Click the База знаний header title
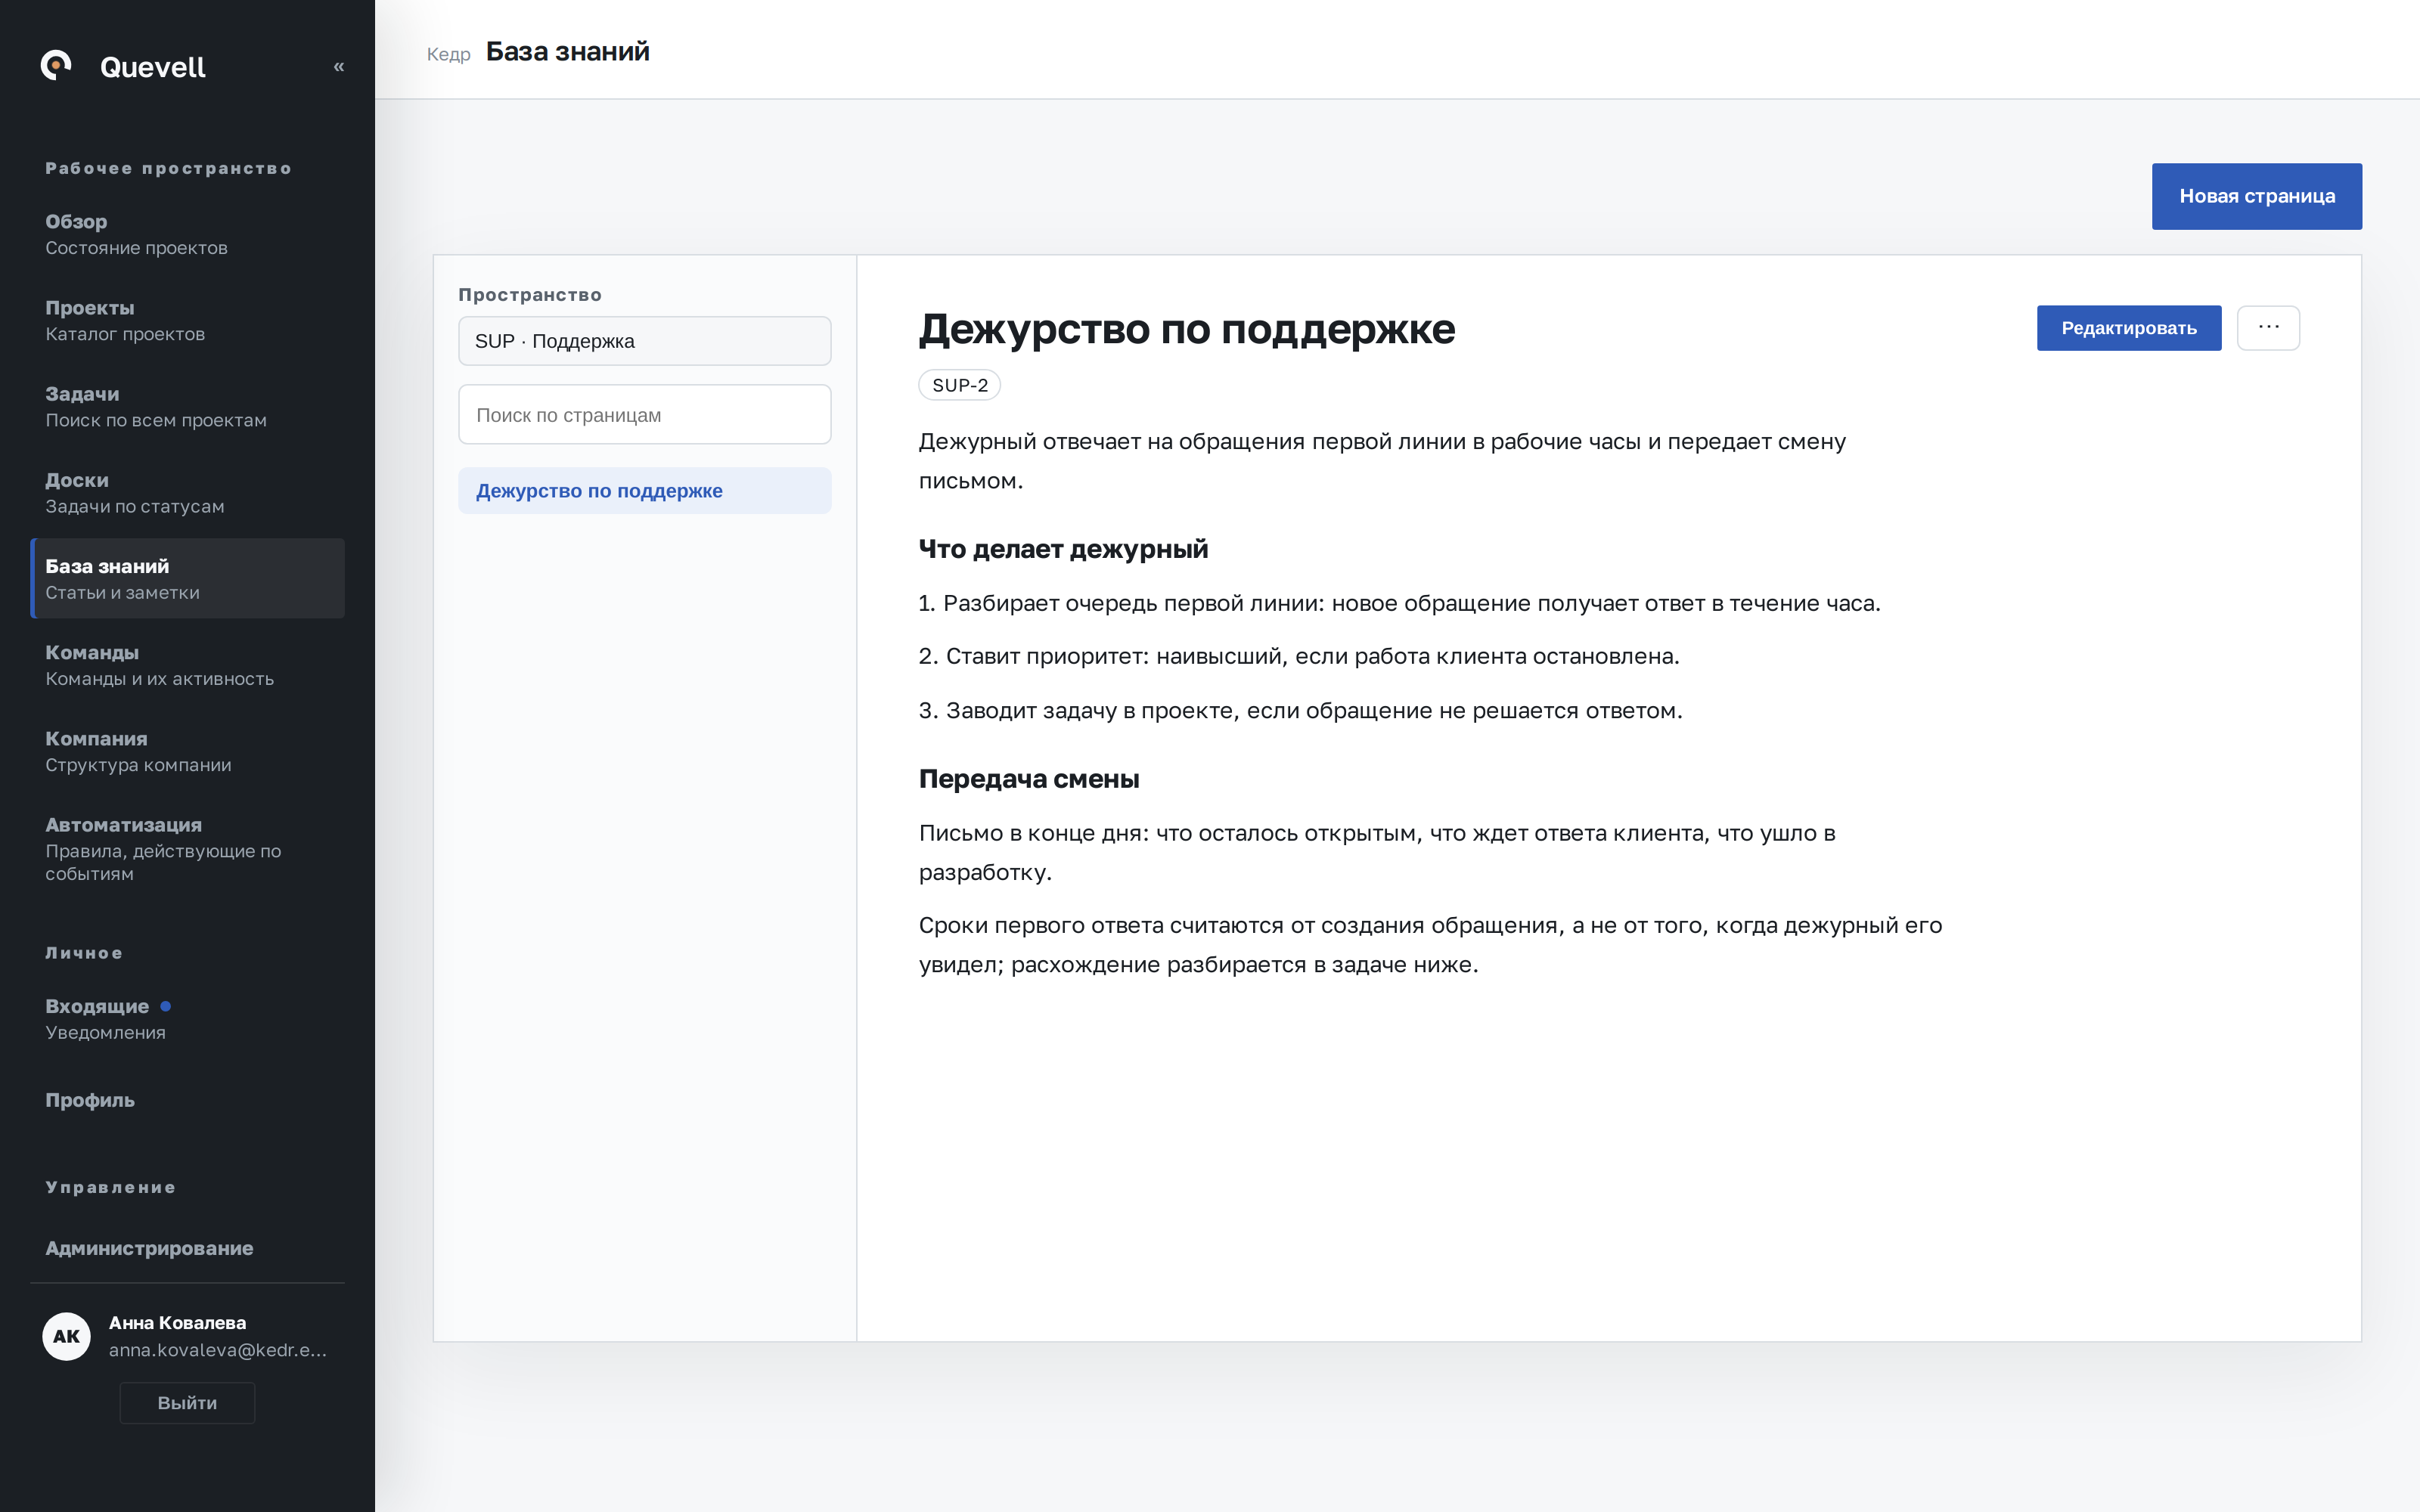Screen dimensions: 2420x1512 click(x=567, y=51)
